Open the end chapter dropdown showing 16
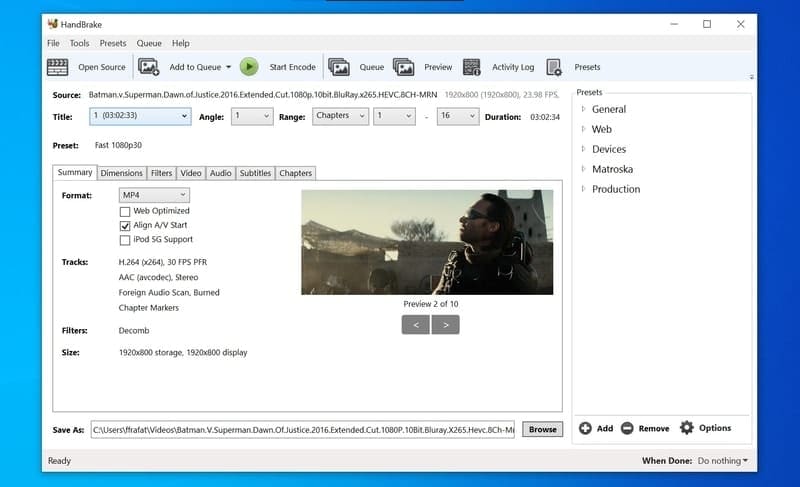 click(x=458, y=116)
